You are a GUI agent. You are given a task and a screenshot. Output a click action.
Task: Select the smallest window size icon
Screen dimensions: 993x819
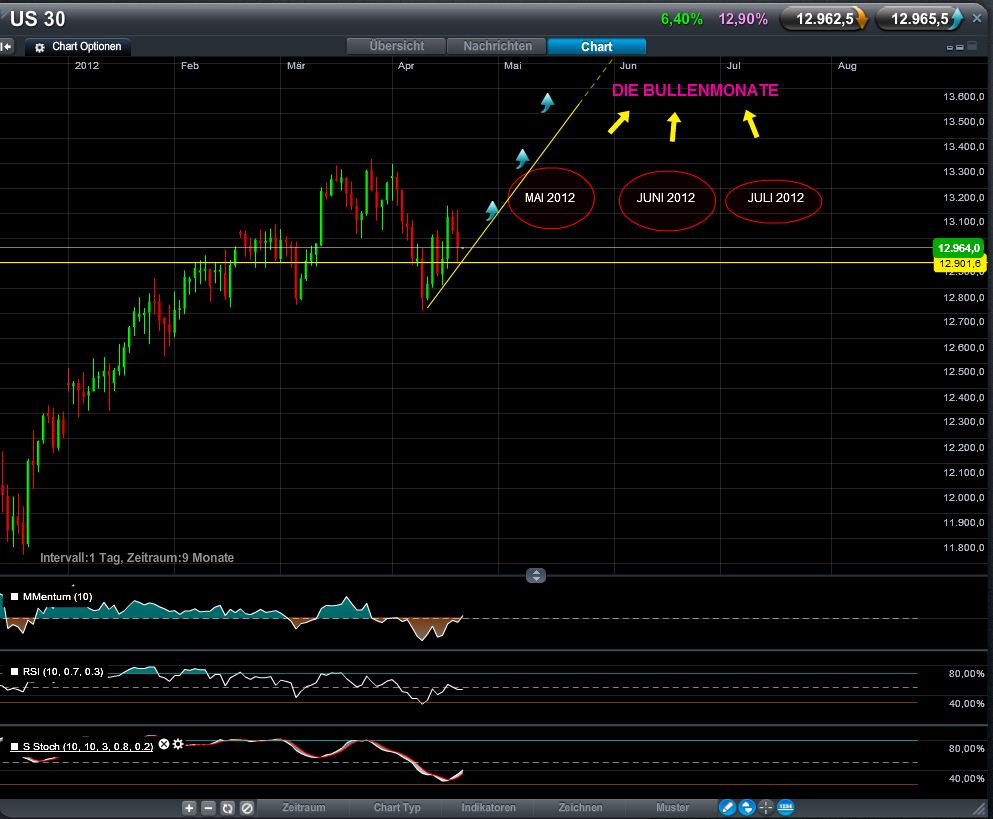pyautogui.click(x=950, y=48)
